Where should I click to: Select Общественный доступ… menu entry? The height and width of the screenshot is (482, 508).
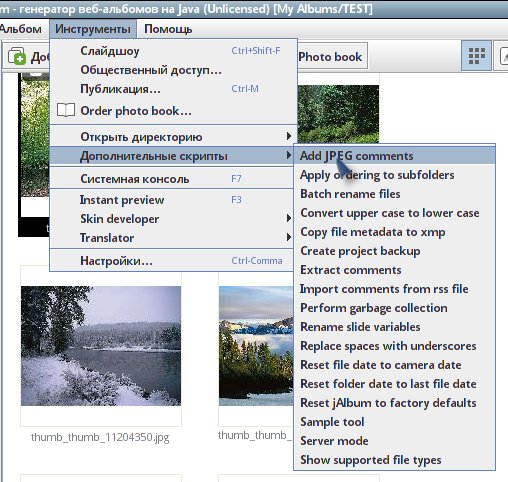click(x=173, y=70)
